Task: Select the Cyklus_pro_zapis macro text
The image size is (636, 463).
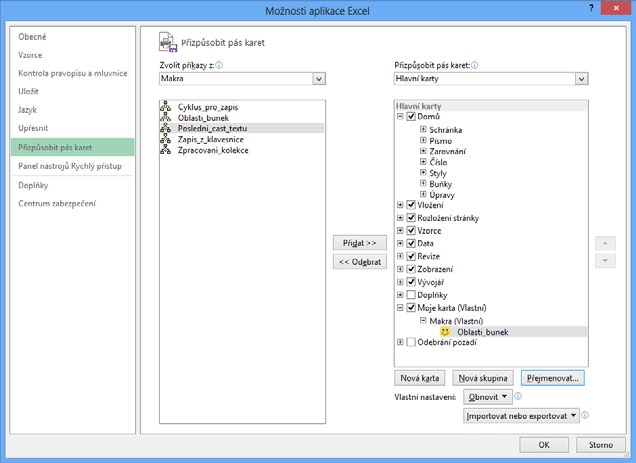Action: (208, 107)
